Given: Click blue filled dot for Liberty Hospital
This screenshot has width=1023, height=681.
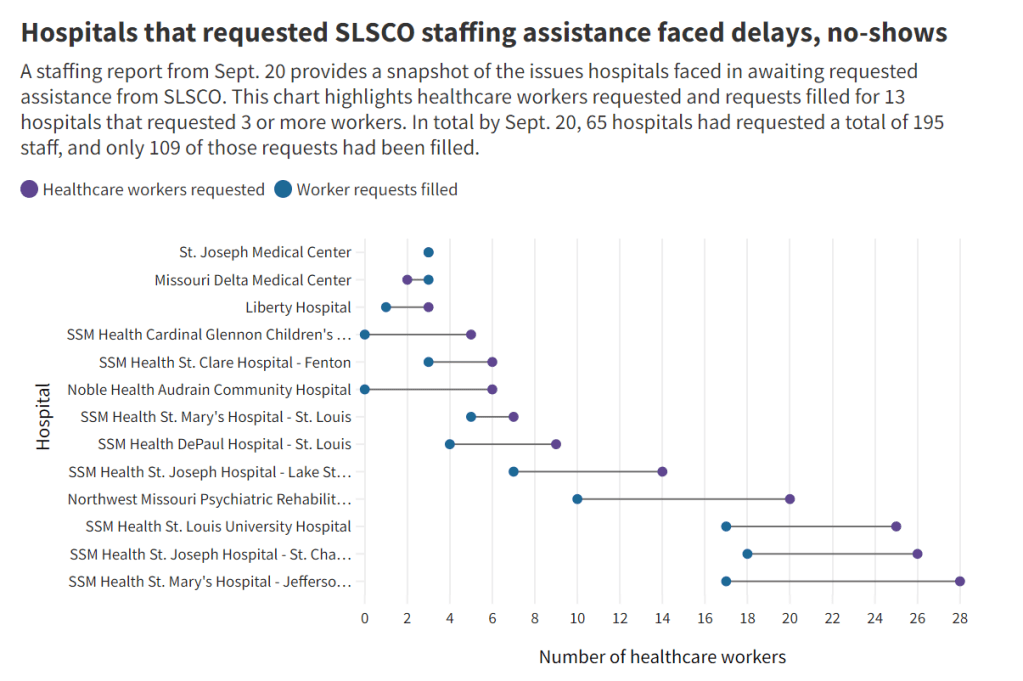Looking at the screenshot, I should [386, 307].
